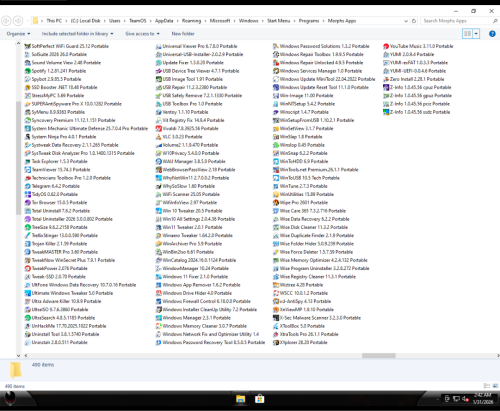Select the TreeSize Portable shortcut icon
The height and width of the screenshot is (411, 500).
coord(28,227)
